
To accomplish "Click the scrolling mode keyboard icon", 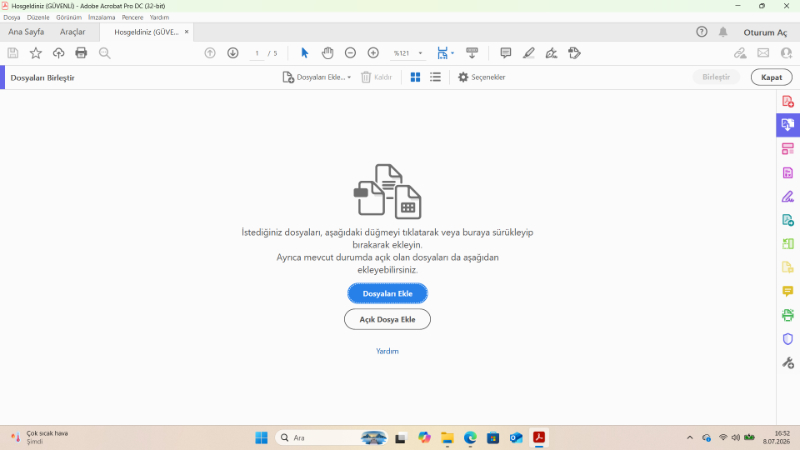I will pos(472,53).
